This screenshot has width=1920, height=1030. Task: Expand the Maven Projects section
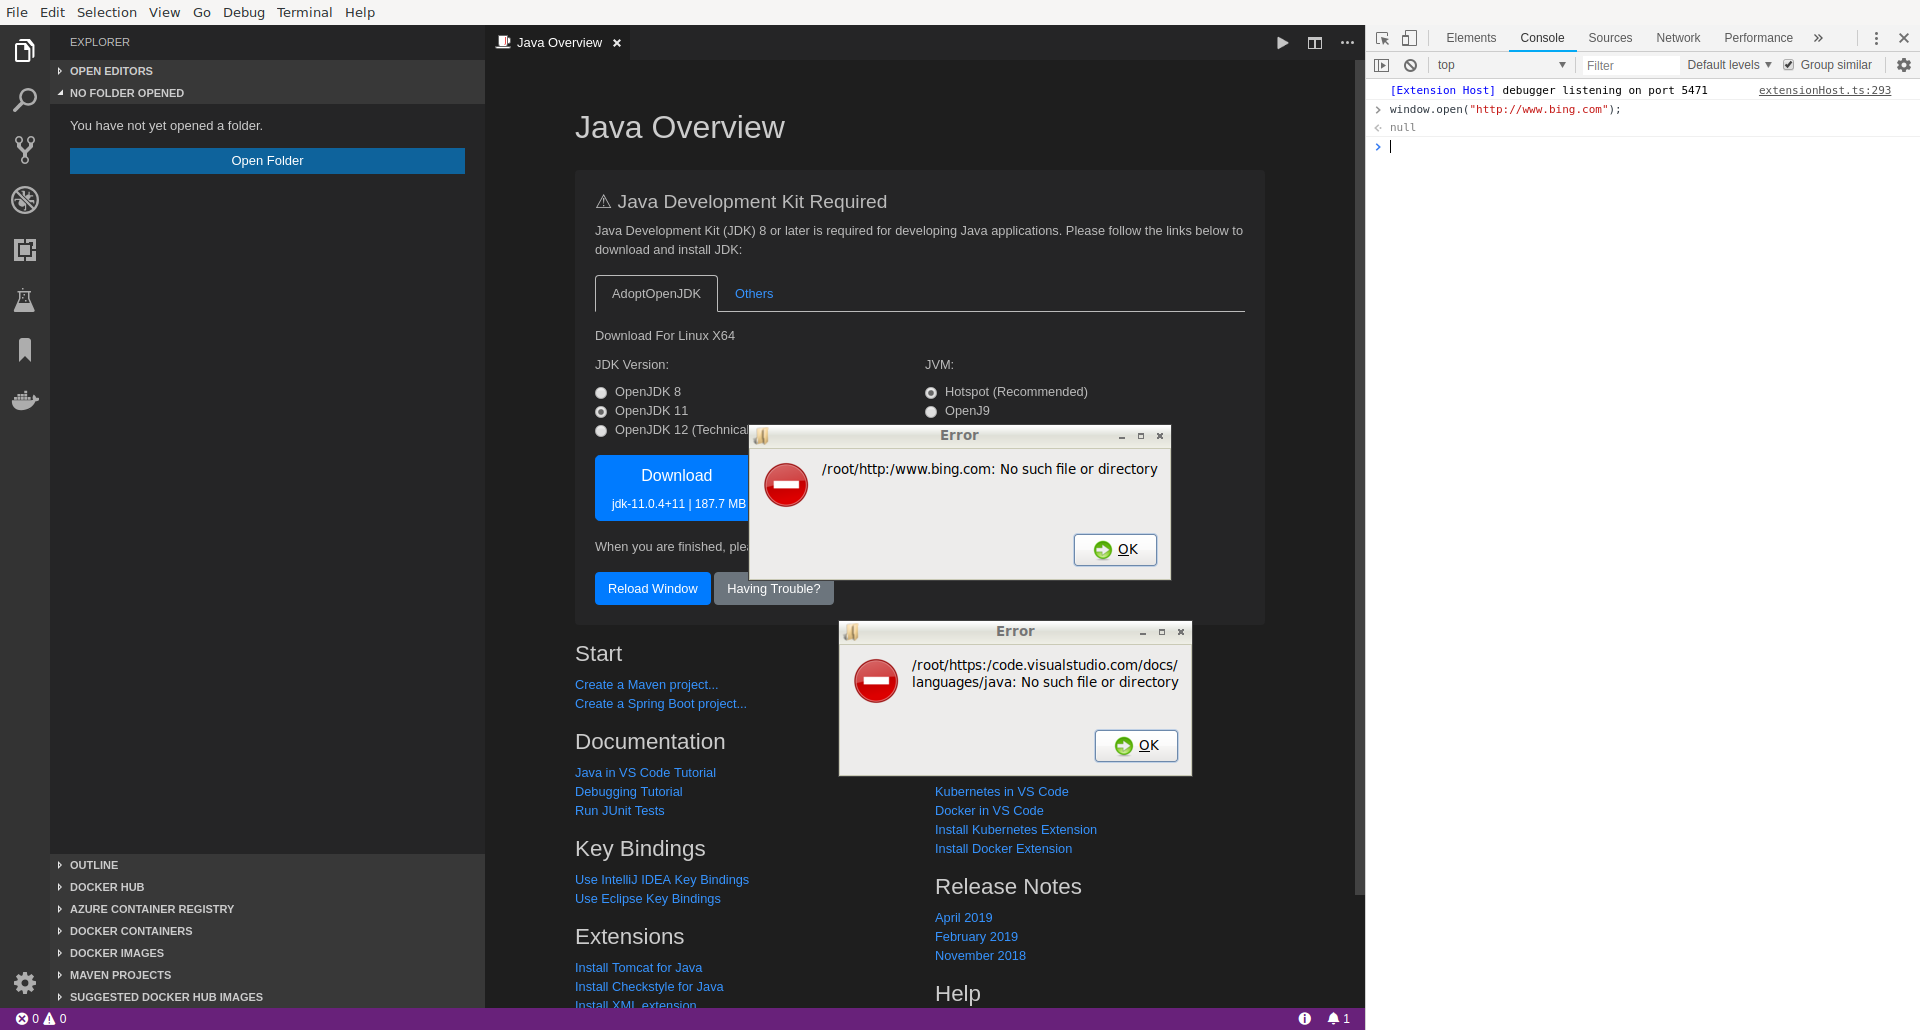click(x=267, y=975)
